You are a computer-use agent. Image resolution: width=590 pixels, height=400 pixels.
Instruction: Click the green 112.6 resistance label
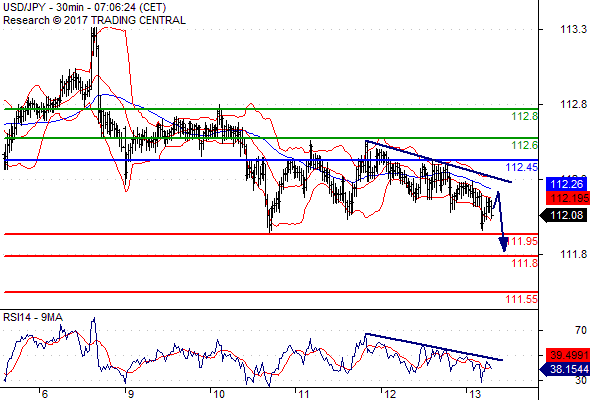click(x=525, y=145)
